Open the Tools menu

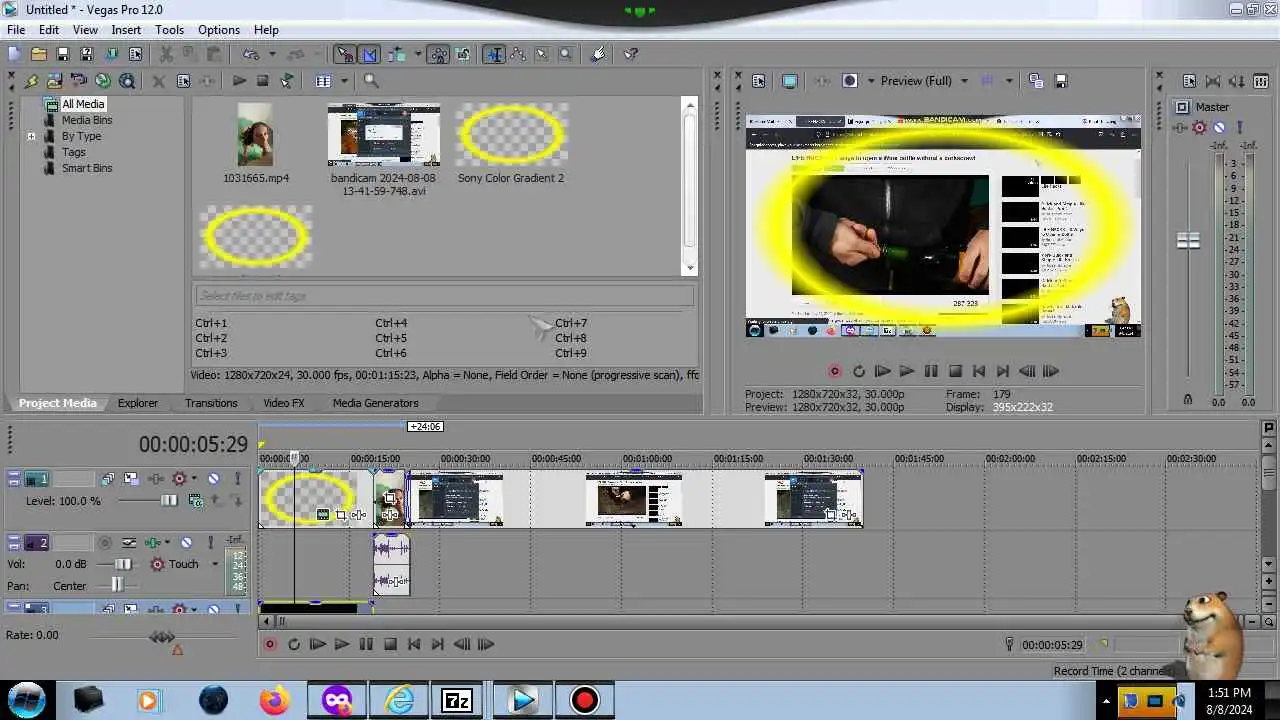[169, 30]
